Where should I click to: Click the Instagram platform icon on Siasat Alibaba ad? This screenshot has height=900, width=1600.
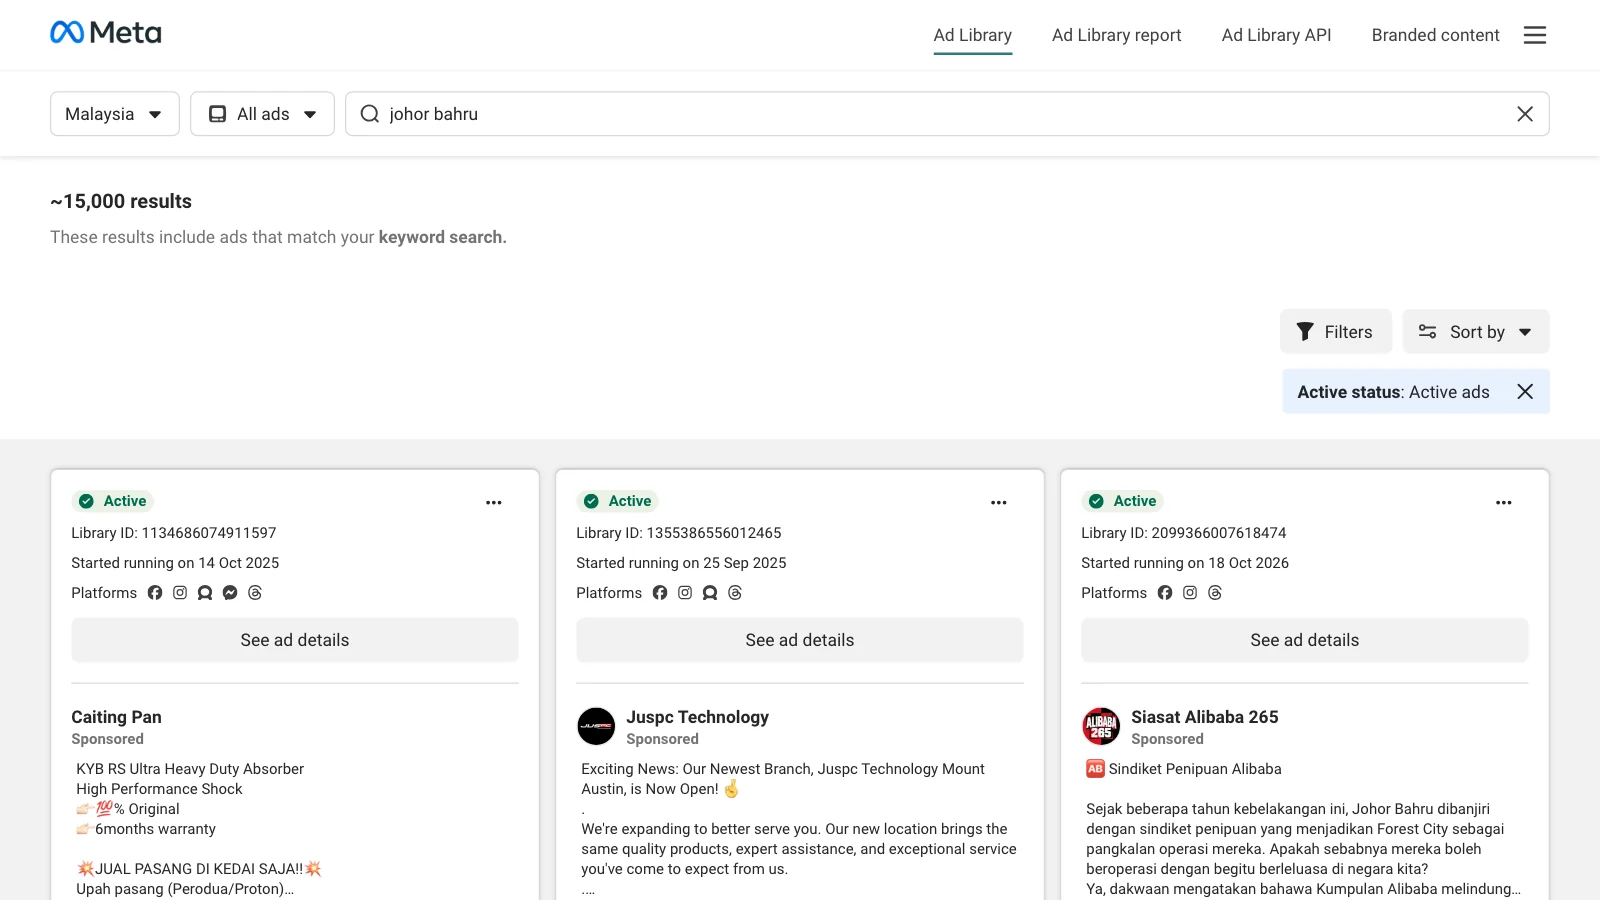tap(1190, 593)
